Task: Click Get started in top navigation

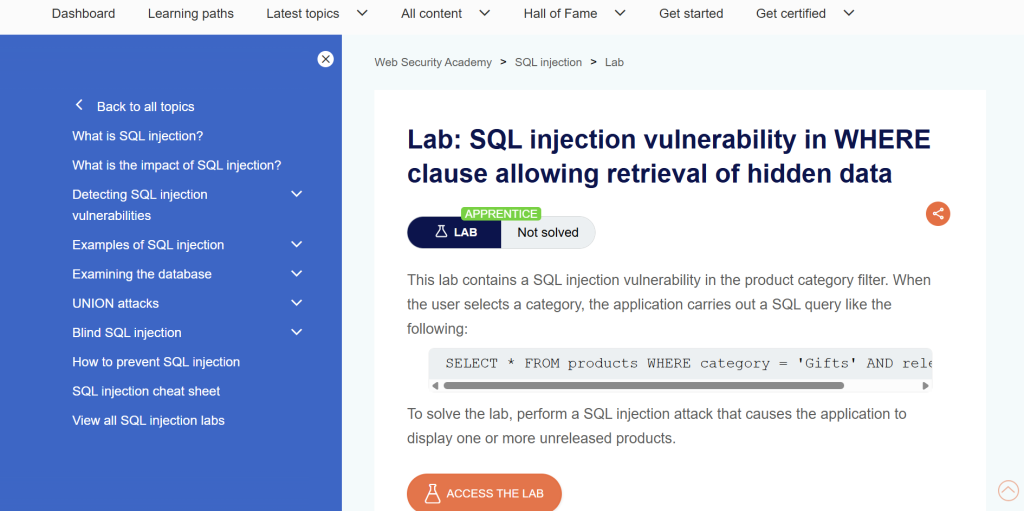Action: click(x=691, y=13)
